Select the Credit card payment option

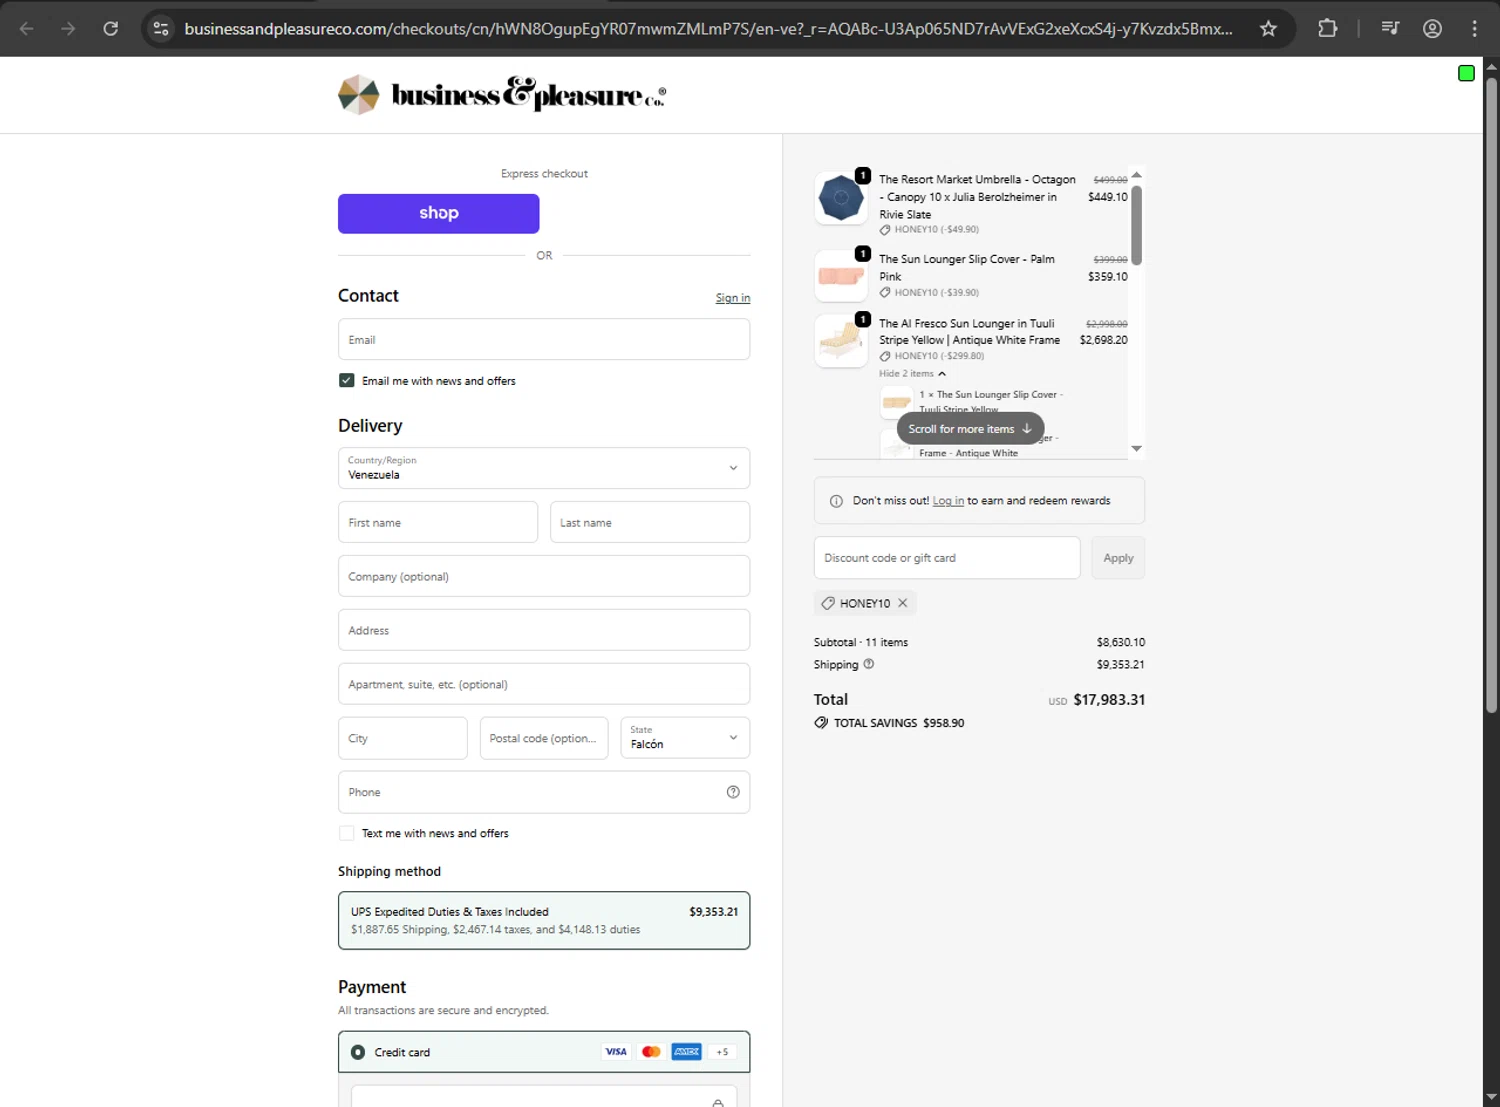click(x=358, y=1052)
